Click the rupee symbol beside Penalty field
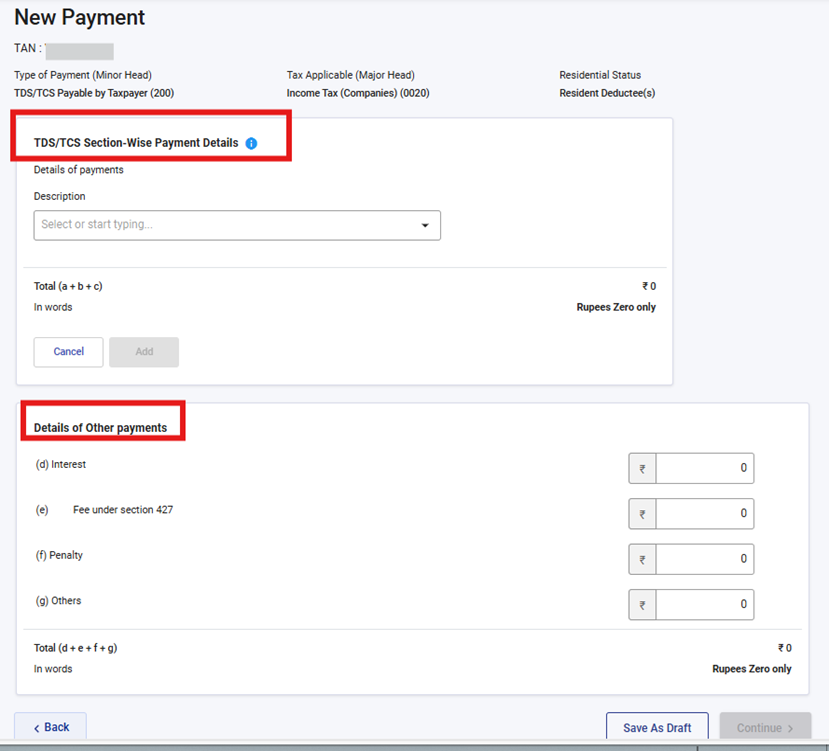829x751 pixels. pyautogui.click(x=642, y=559)
